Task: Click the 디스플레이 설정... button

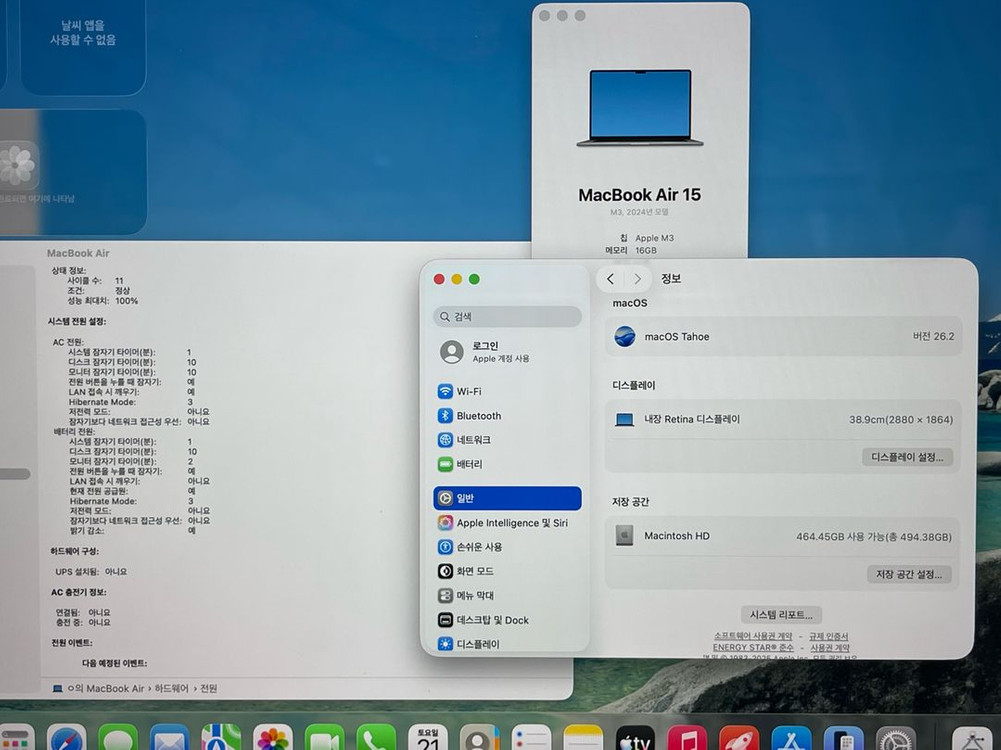Action: click(907, 456)
